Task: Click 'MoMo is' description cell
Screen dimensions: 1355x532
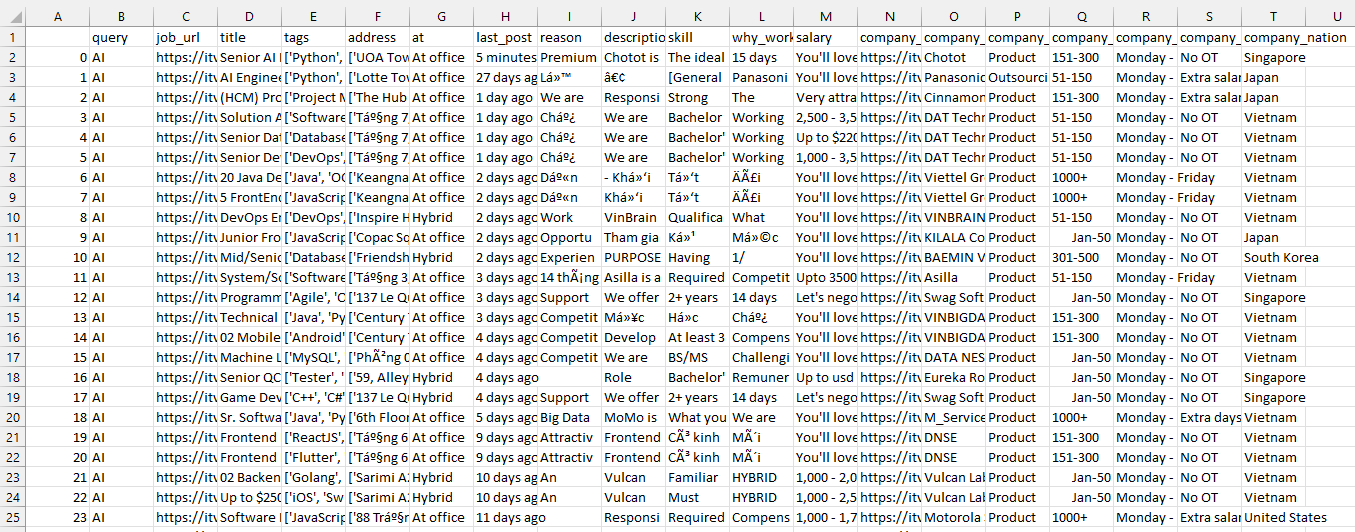Action: pyautogui.click(x=633, y=417)
